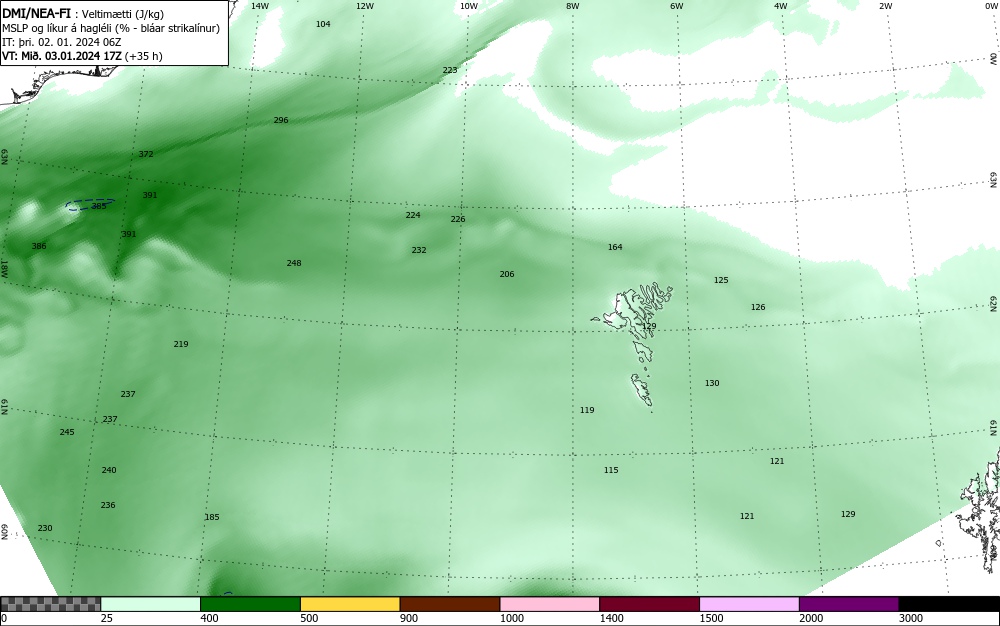This screenshot has width=1000, height=626.
Task: Click the map value 245
Action: pyautogui.click(x=67, y=432)
